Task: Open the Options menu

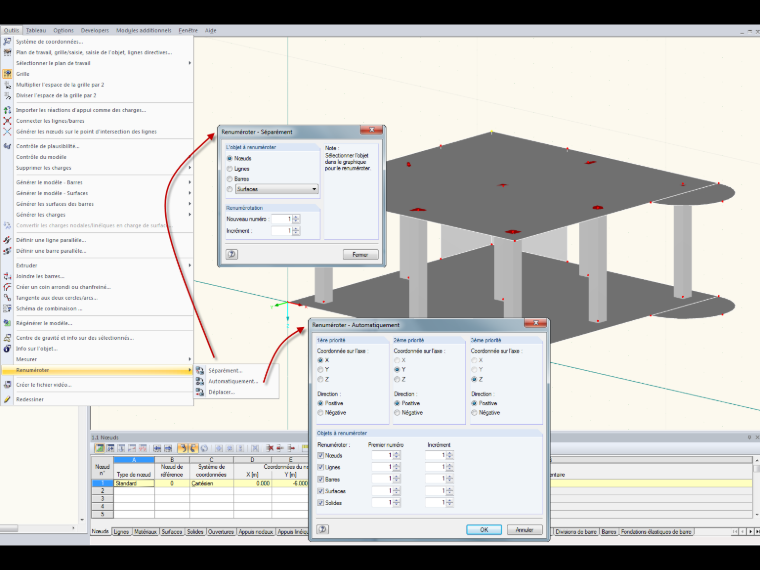Action: tap(63, 30)
